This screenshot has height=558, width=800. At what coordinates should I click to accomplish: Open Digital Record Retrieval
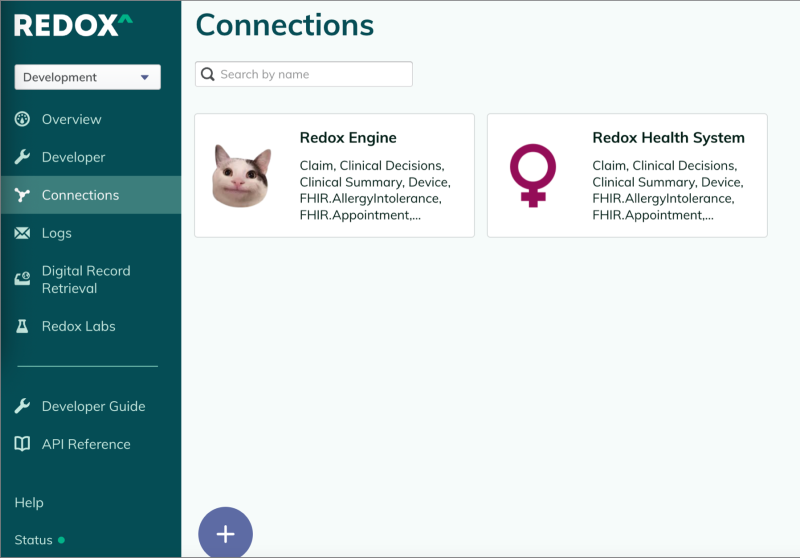(x=86, y=280)
